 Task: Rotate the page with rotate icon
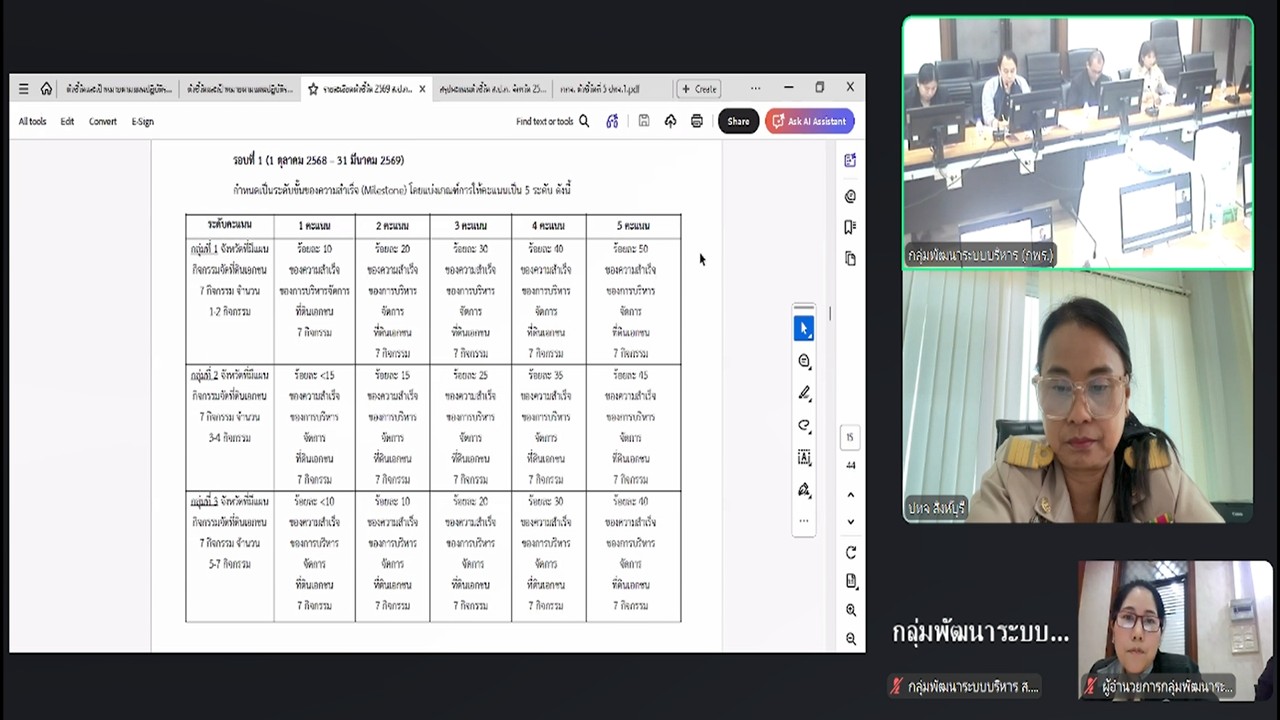pos(851,552)
